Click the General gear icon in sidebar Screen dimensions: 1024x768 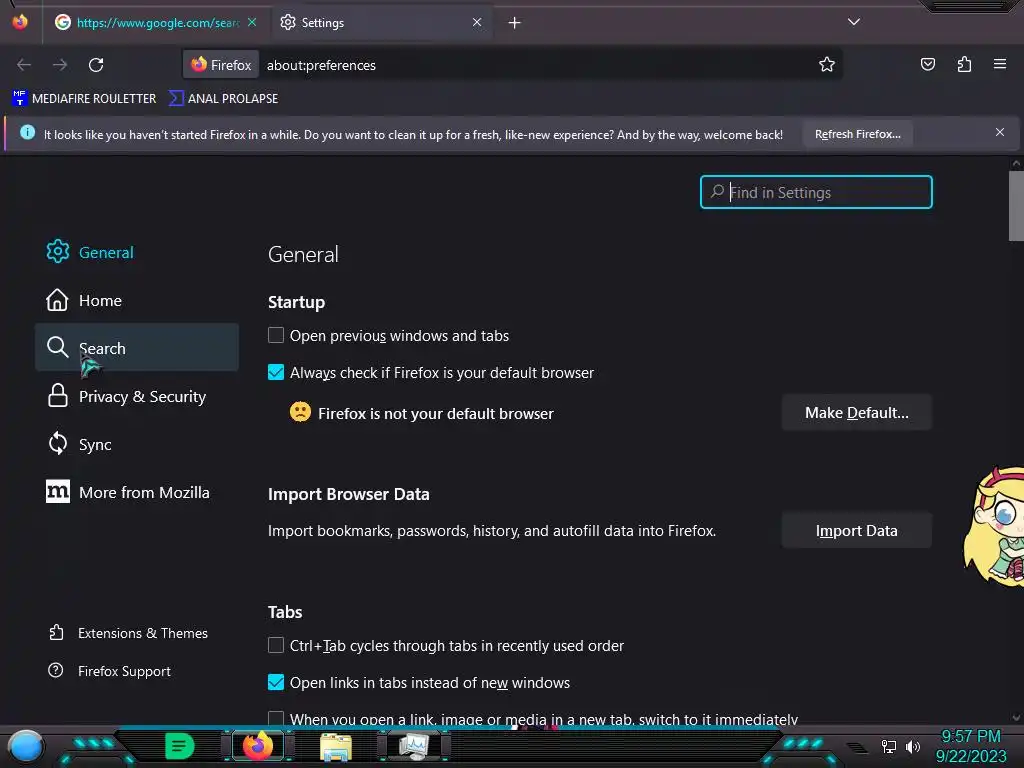coord(57,251)
